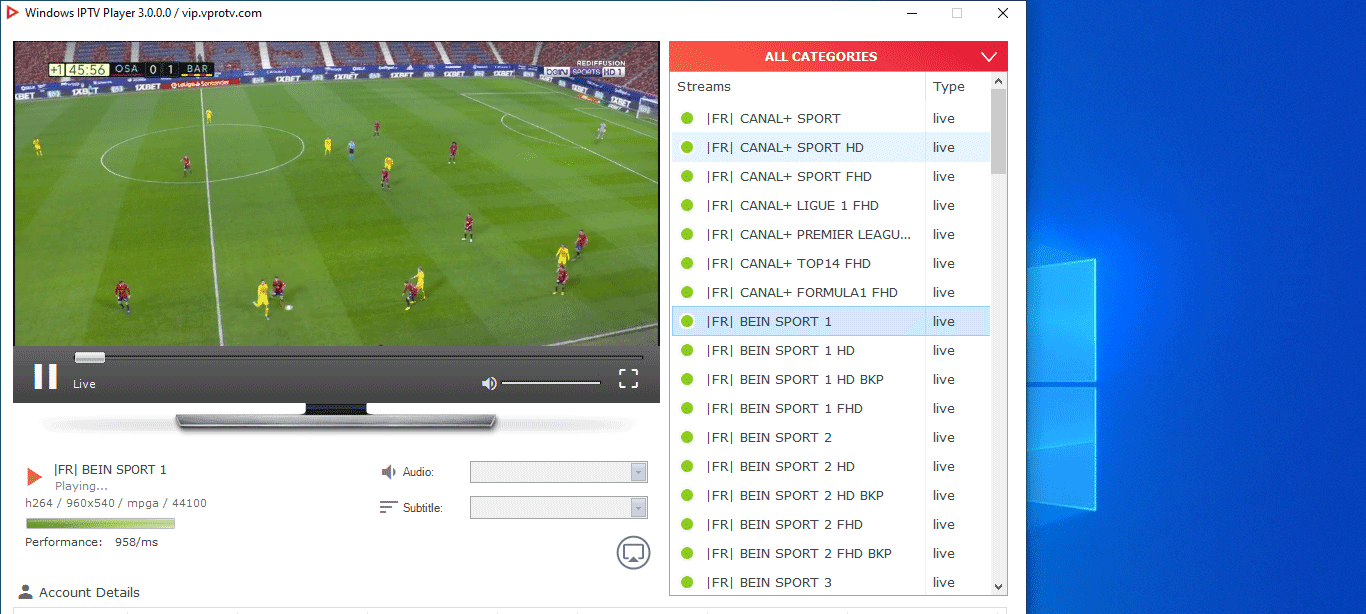The height and width of the screenshot is (614, 1366).
Task: Open the Subtitle dropdown
Action: click(559, 507)
